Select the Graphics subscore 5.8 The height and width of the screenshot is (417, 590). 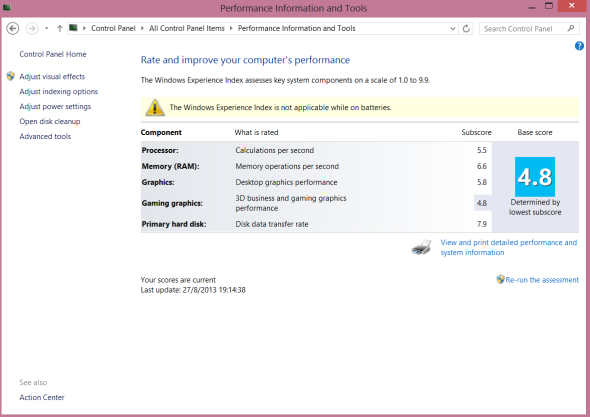point(482,182)
